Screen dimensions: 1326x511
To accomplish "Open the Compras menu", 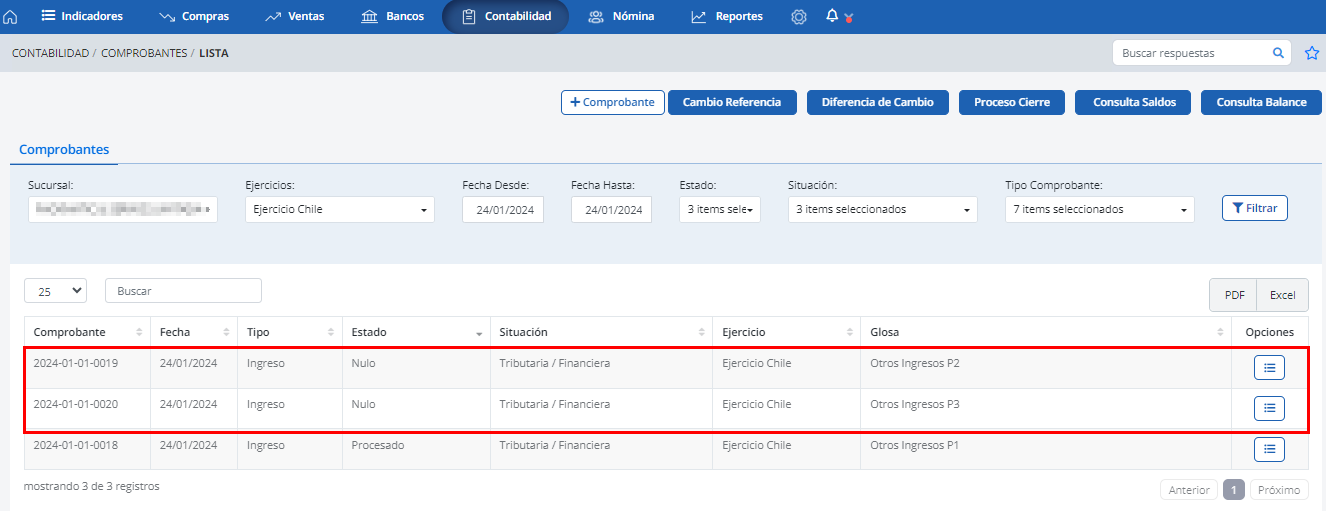I will [x=194, y=17].
